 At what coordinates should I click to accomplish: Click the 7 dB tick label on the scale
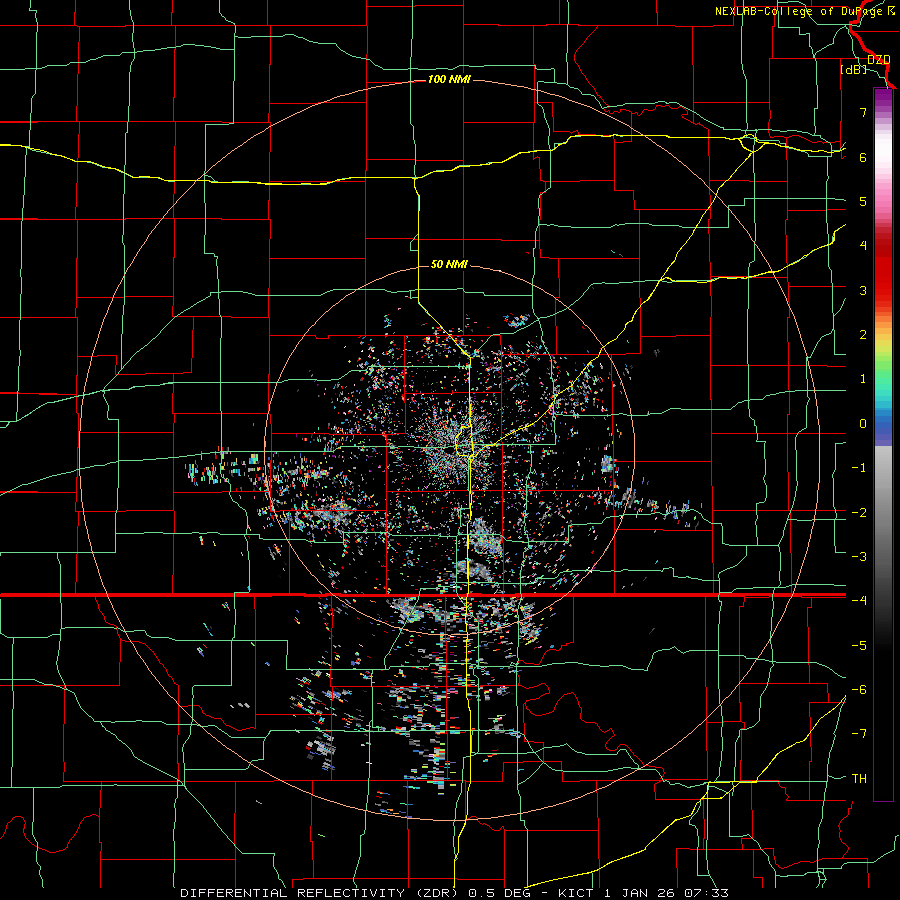coord(863,112)
